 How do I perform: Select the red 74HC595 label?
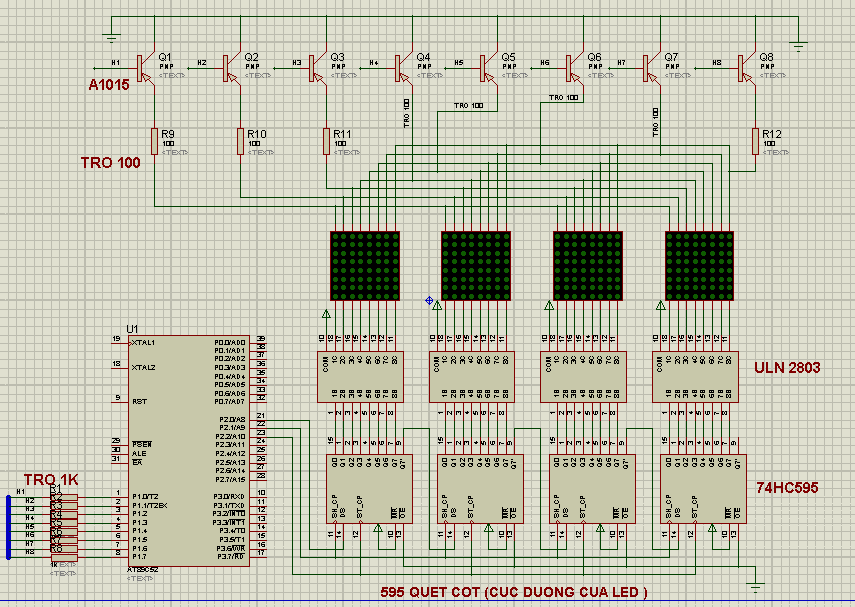(x=787, y=488)
